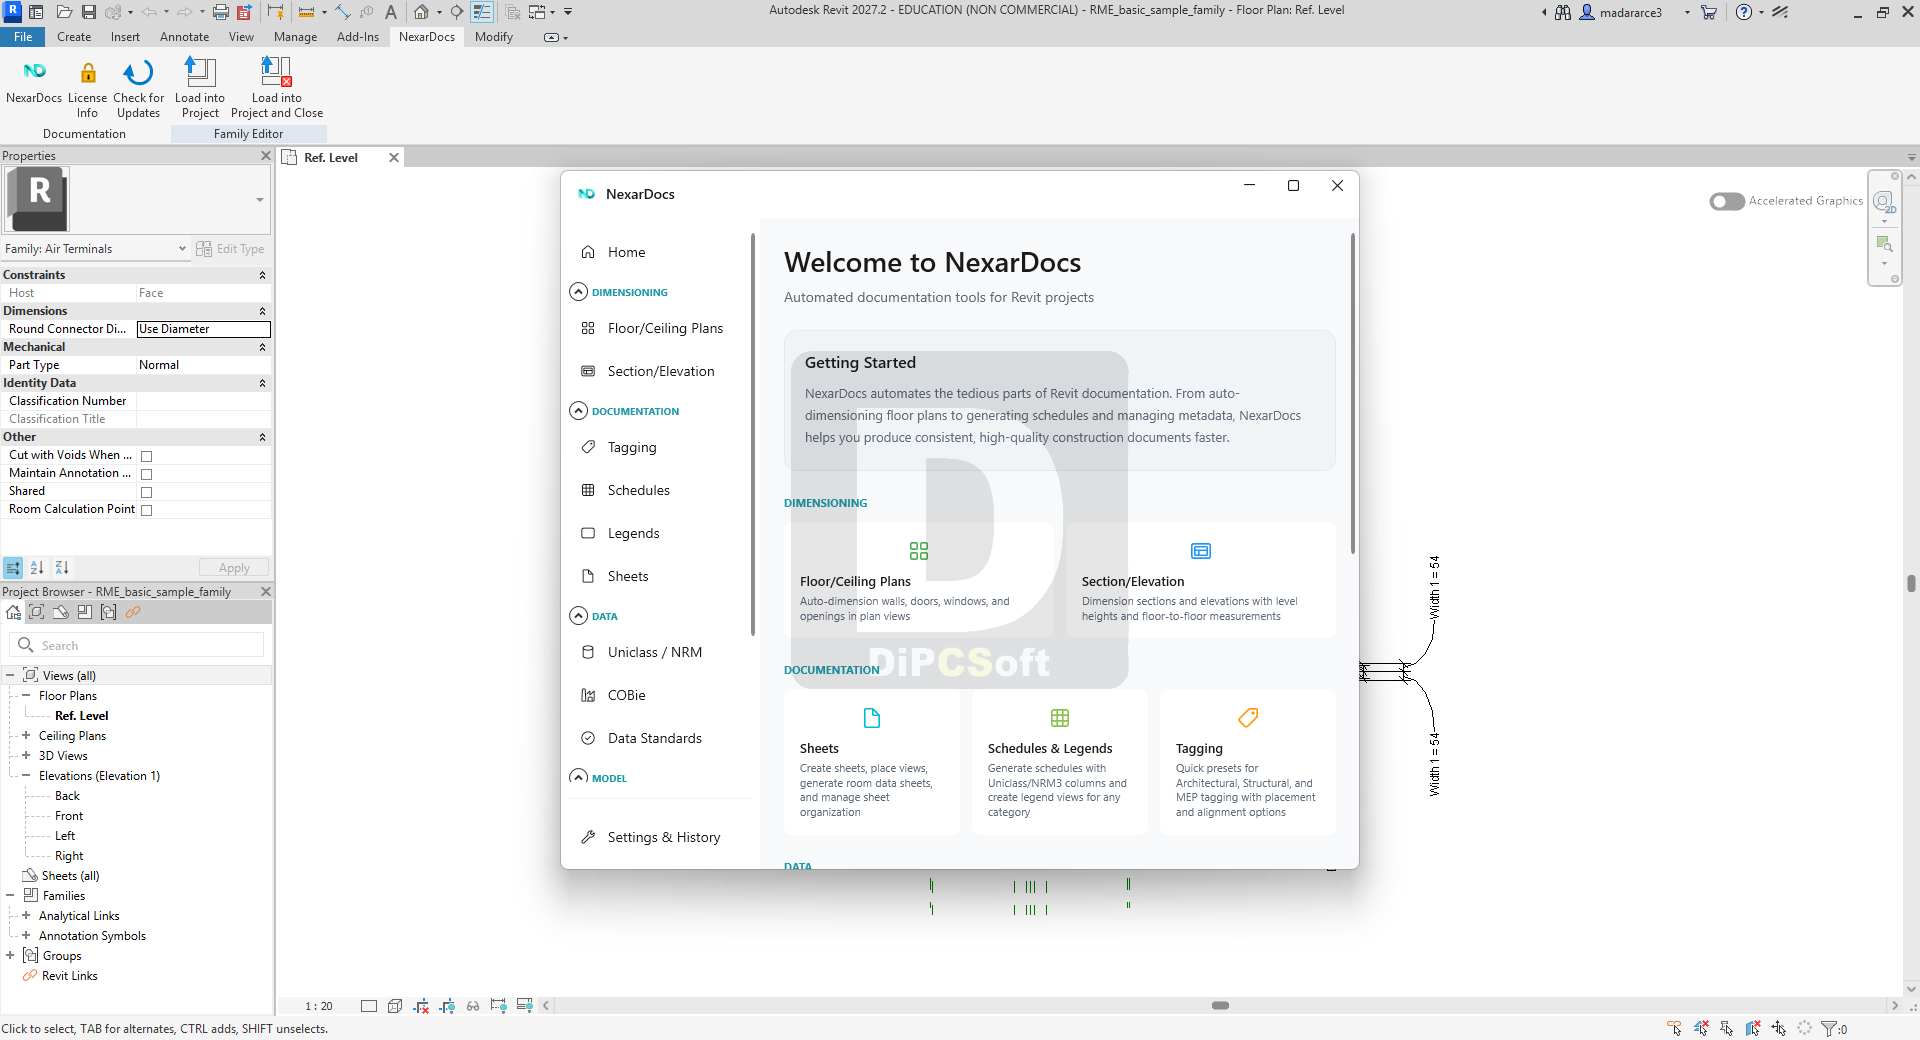Click Edit Type button
Image resolution: width=1920 pixels, height=1040 pixels.
pyautogui.click(x=230, y=249)
